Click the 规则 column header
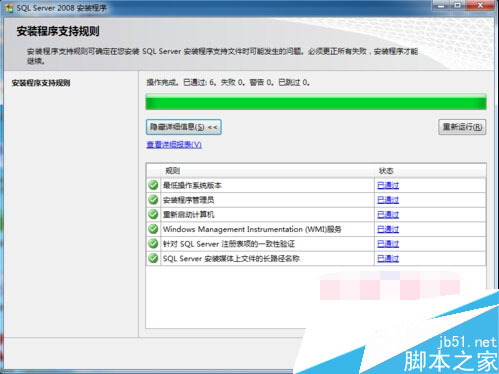 [267, 171]
